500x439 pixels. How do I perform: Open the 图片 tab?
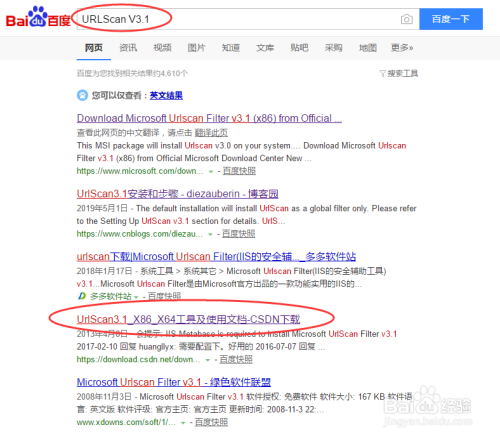click(196, 48)
